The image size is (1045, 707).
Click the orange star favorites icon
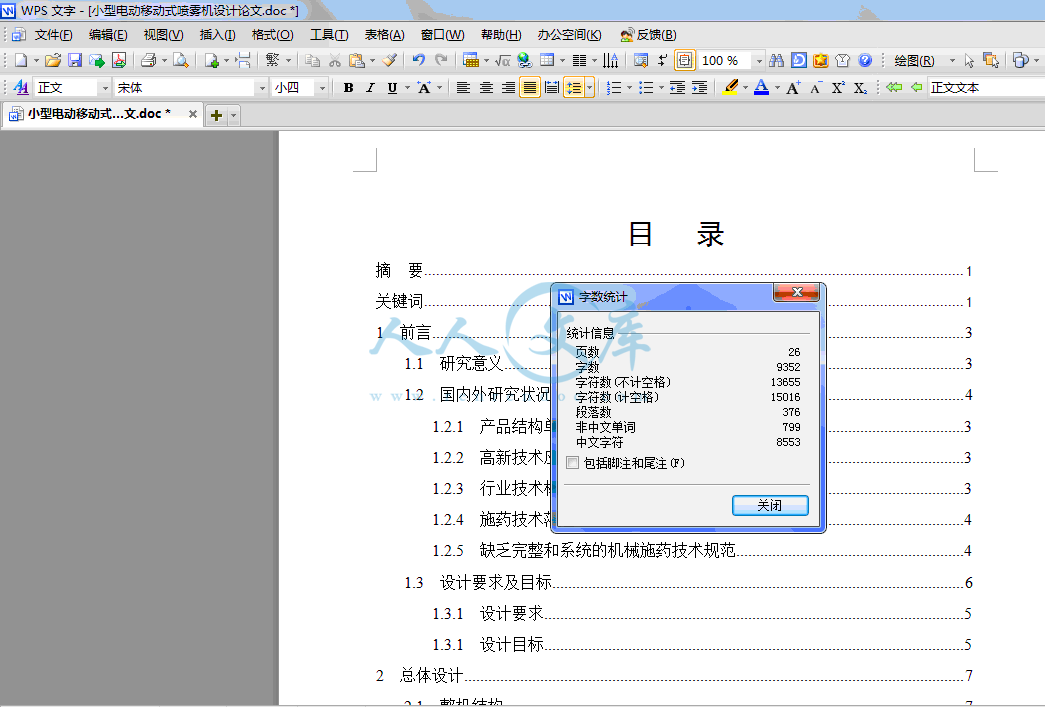pos(820,61)
